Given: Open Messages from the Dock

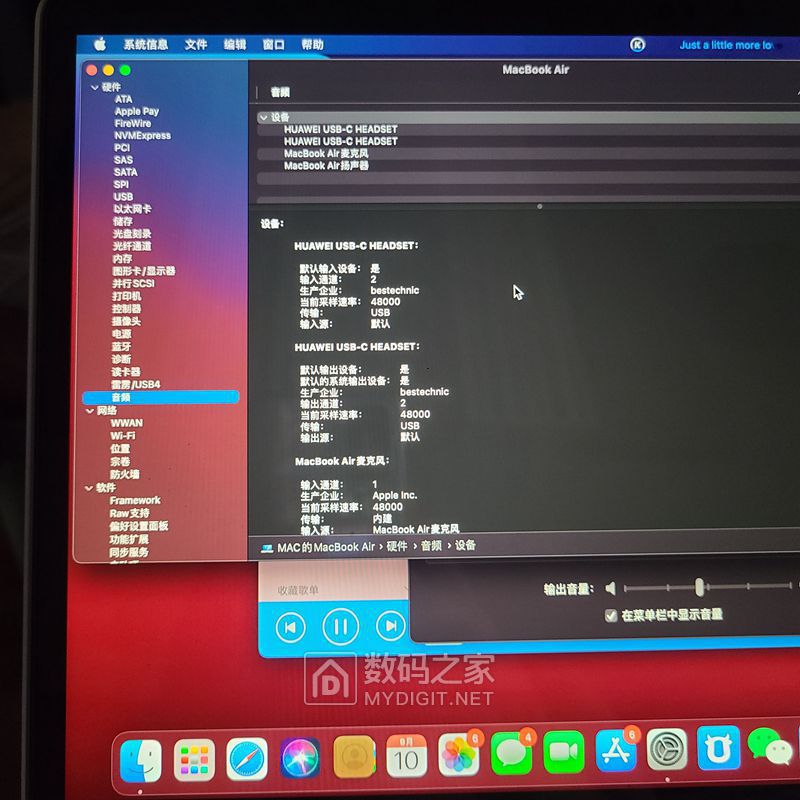Looking at the screenshot, I should point(511,754).
